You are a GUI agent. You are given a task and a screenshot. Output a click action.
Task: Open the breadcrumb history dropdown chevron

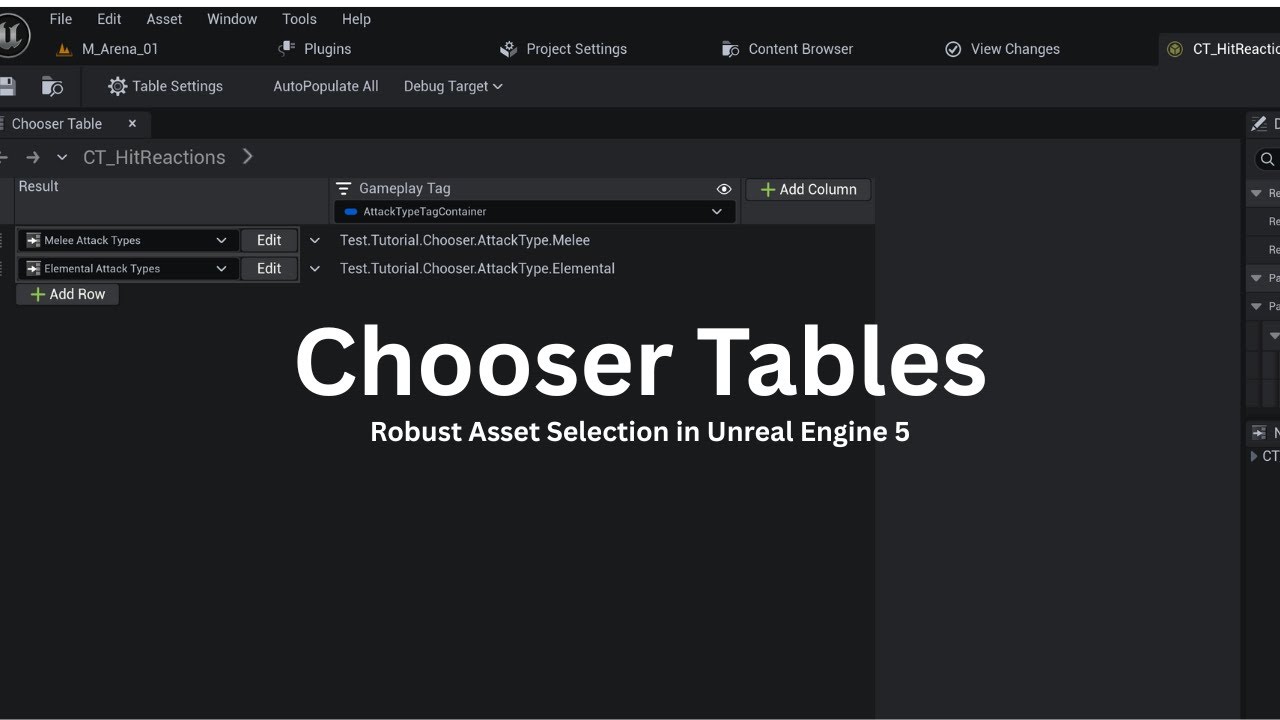click(x=62, y=157)
